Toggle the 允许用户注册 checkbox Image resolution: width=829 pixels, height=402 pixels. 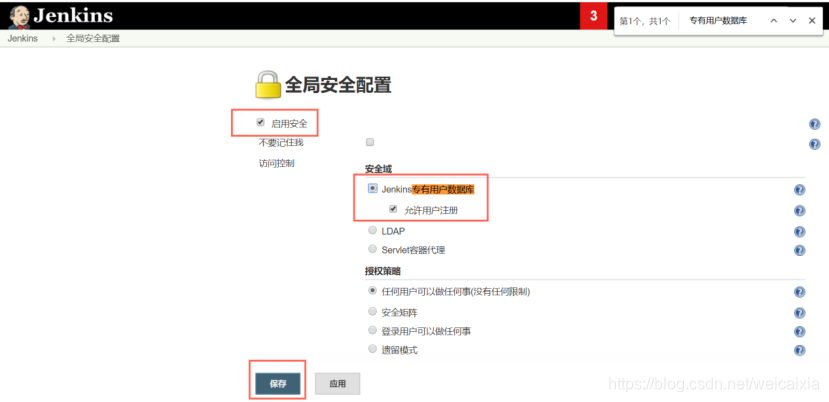click(393, 209)
